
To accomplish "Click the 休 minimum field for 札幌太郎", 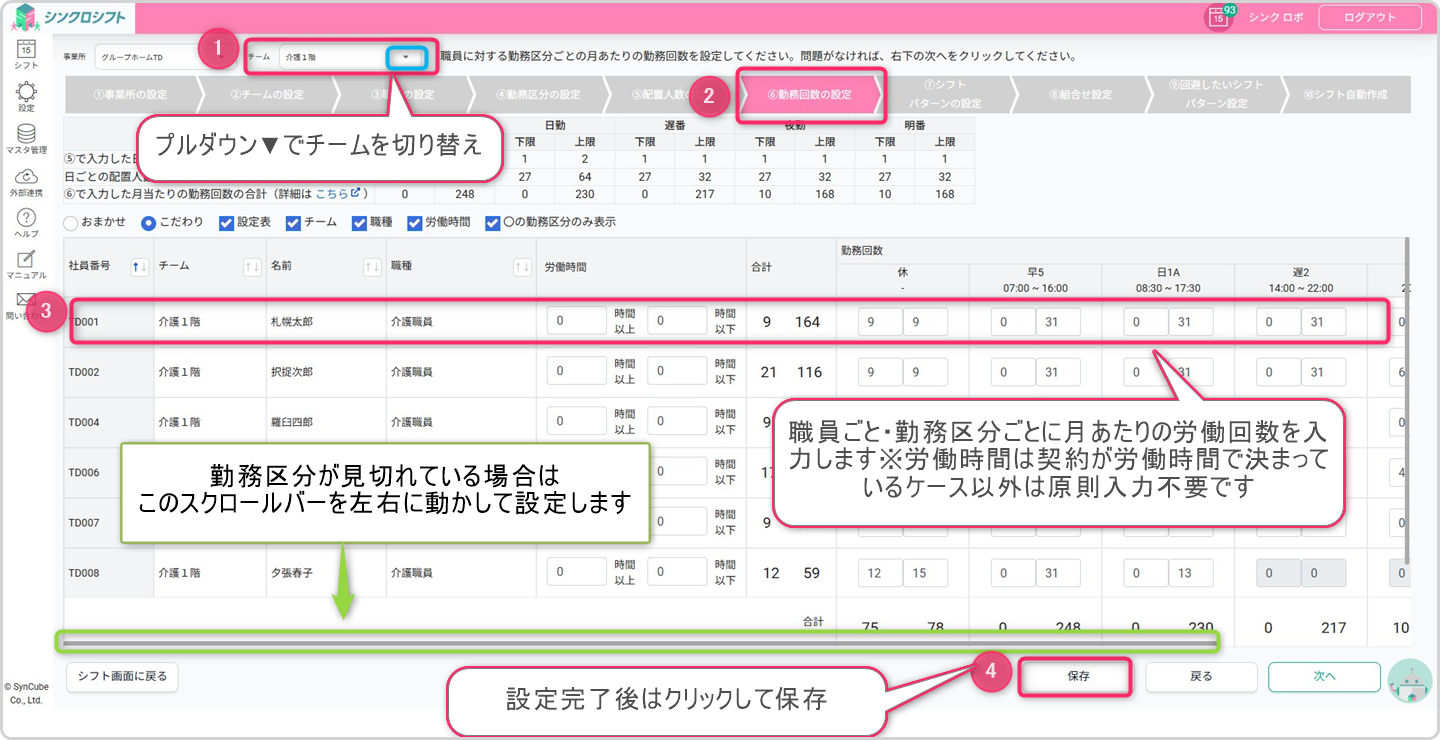I will coord(879,322).
